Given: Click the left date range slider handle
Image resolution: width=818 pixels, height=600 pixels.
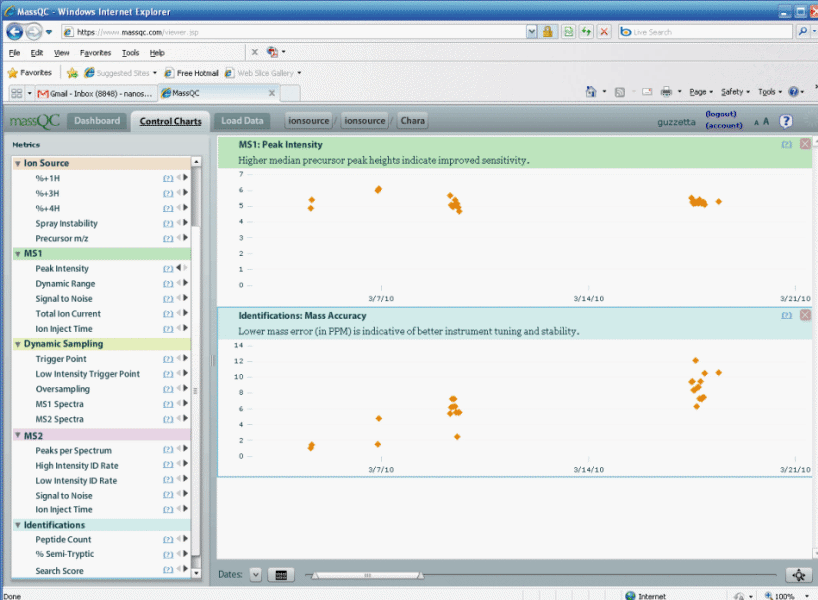Looking at the screenshot, I should (x=315, y=575).
